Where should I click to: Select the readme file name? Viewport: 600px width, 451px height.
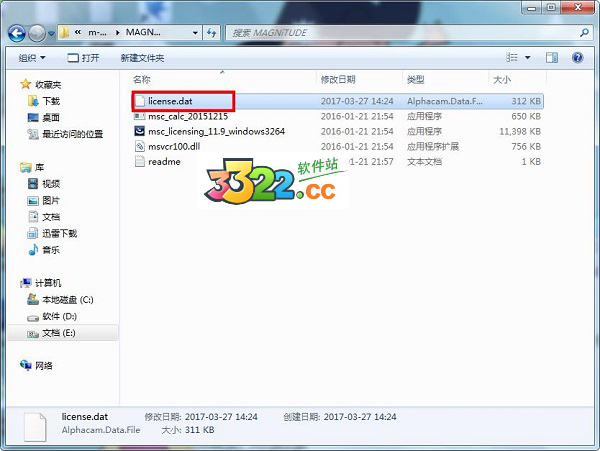coord(164,161)
